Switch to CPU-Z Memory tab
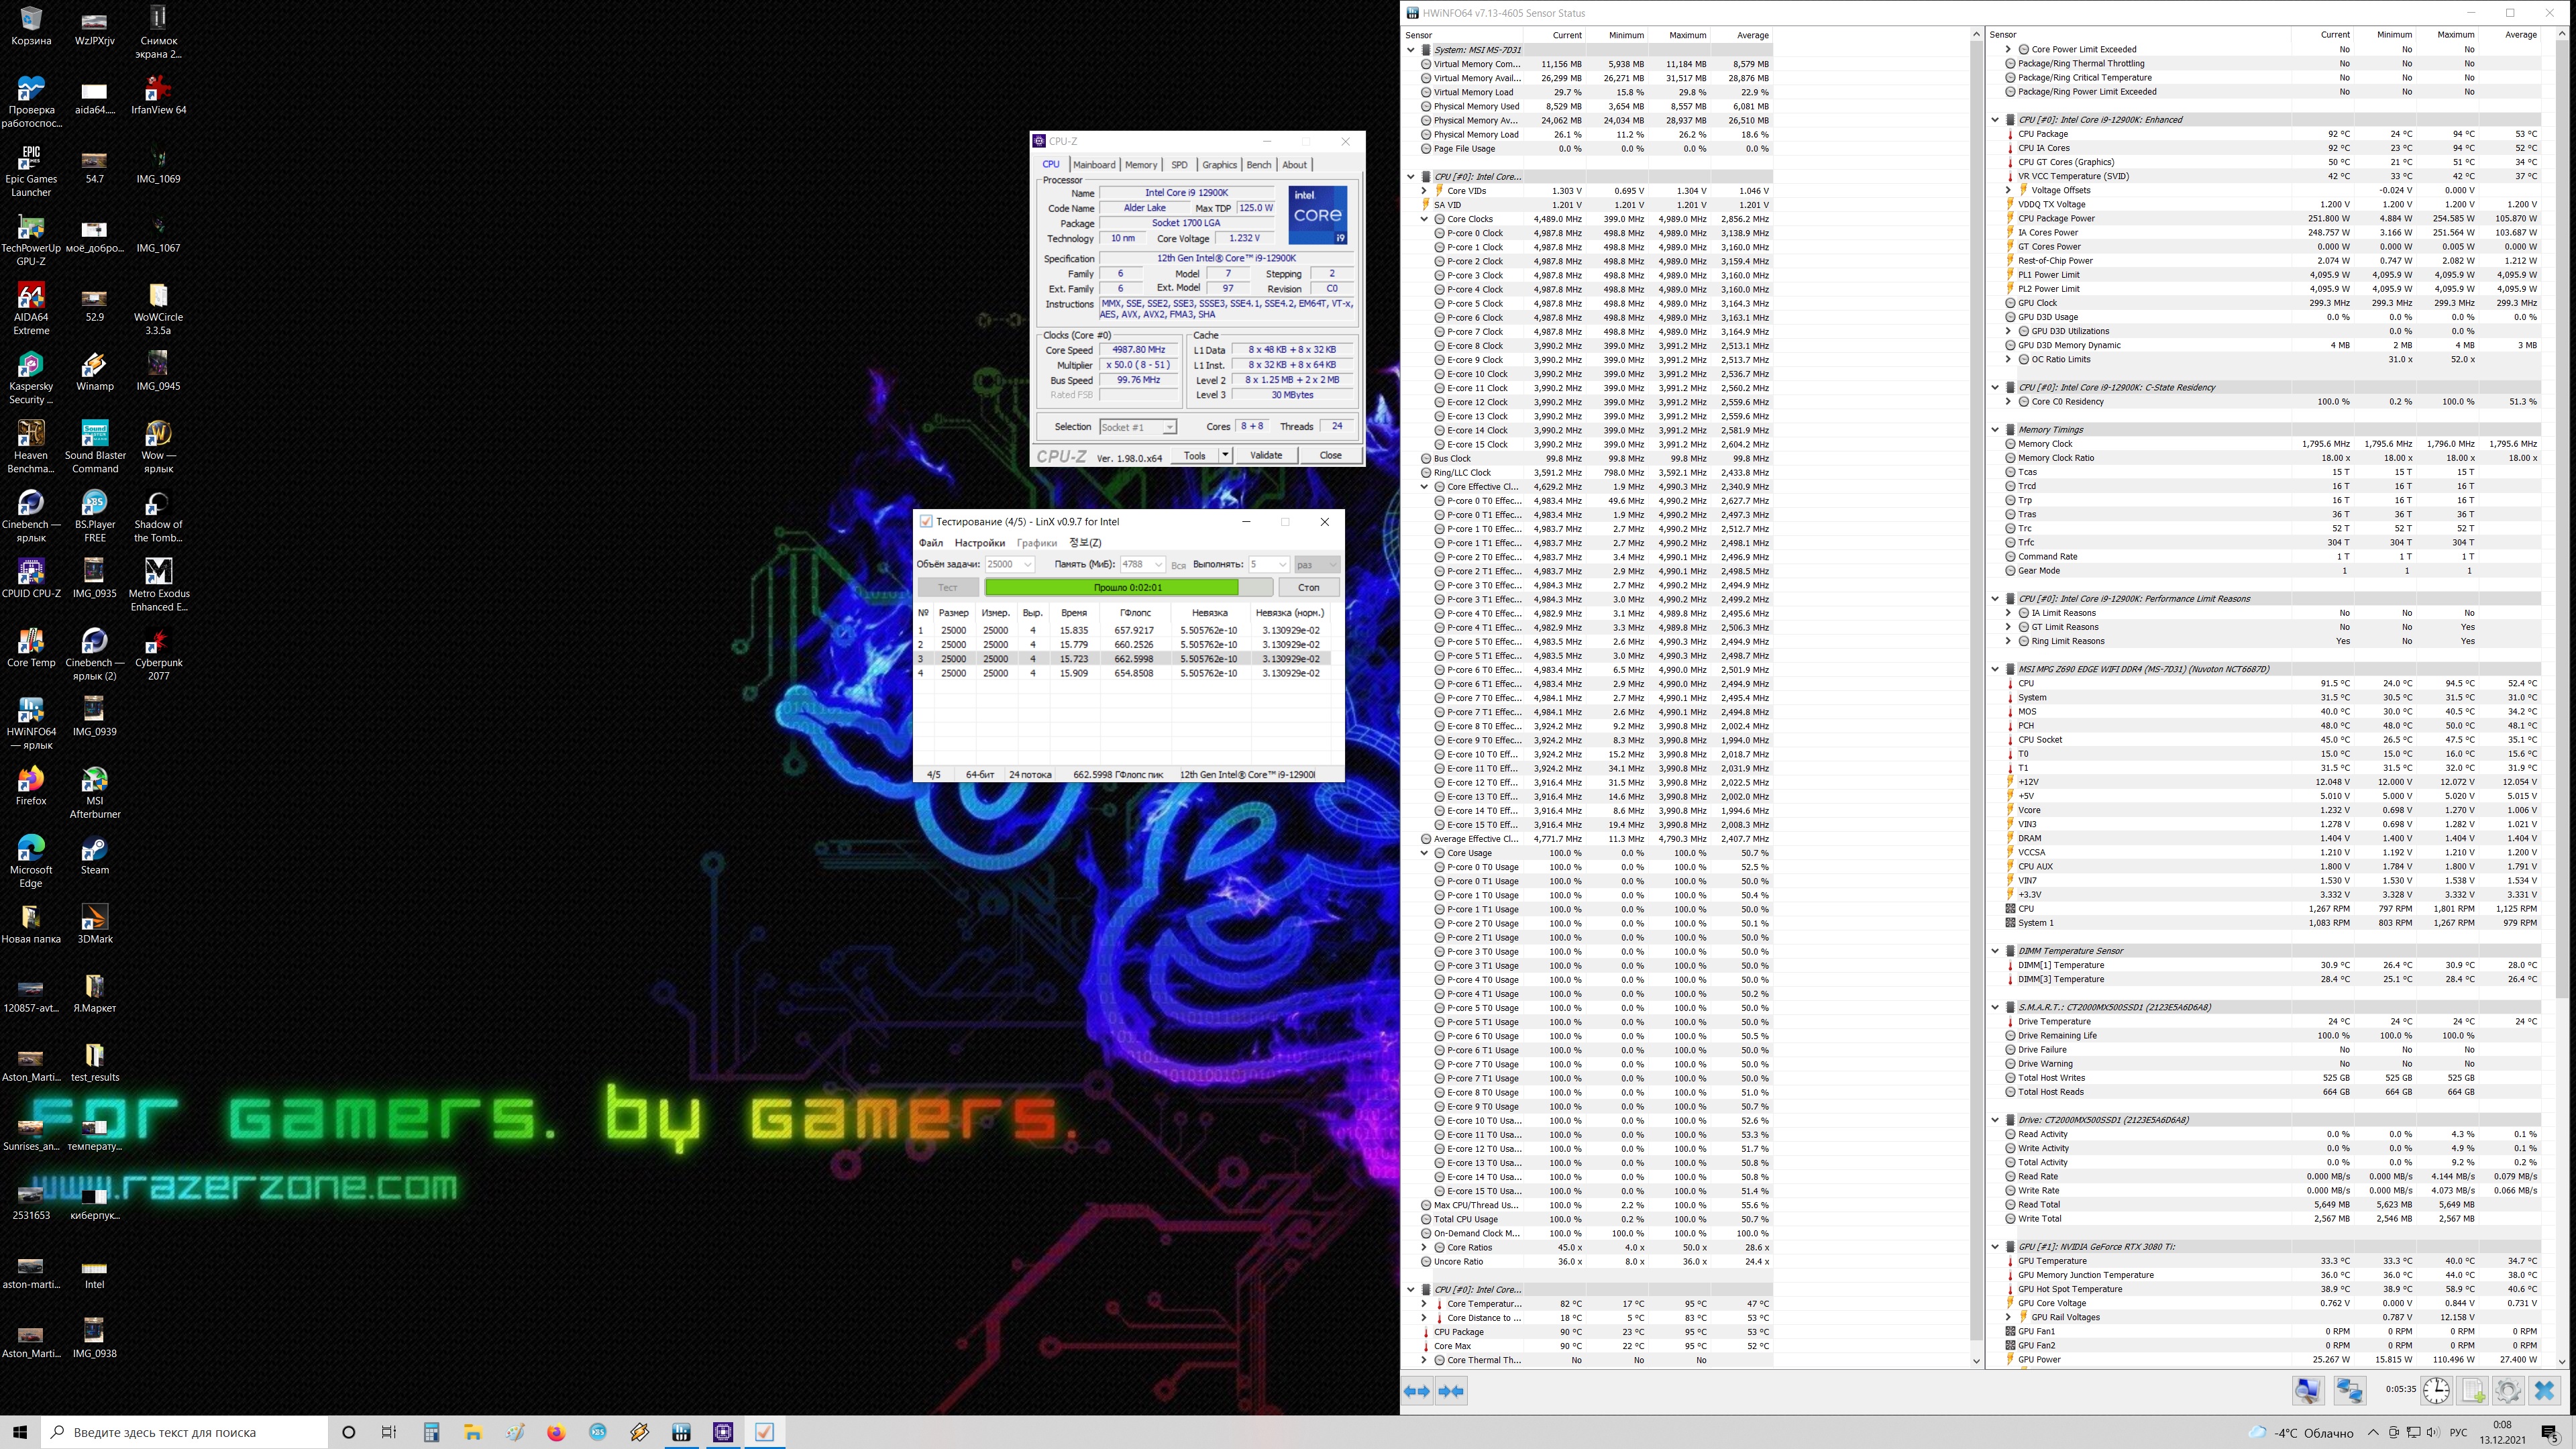Screen dimensions: 2576x1449 (x=1140, y=165)
